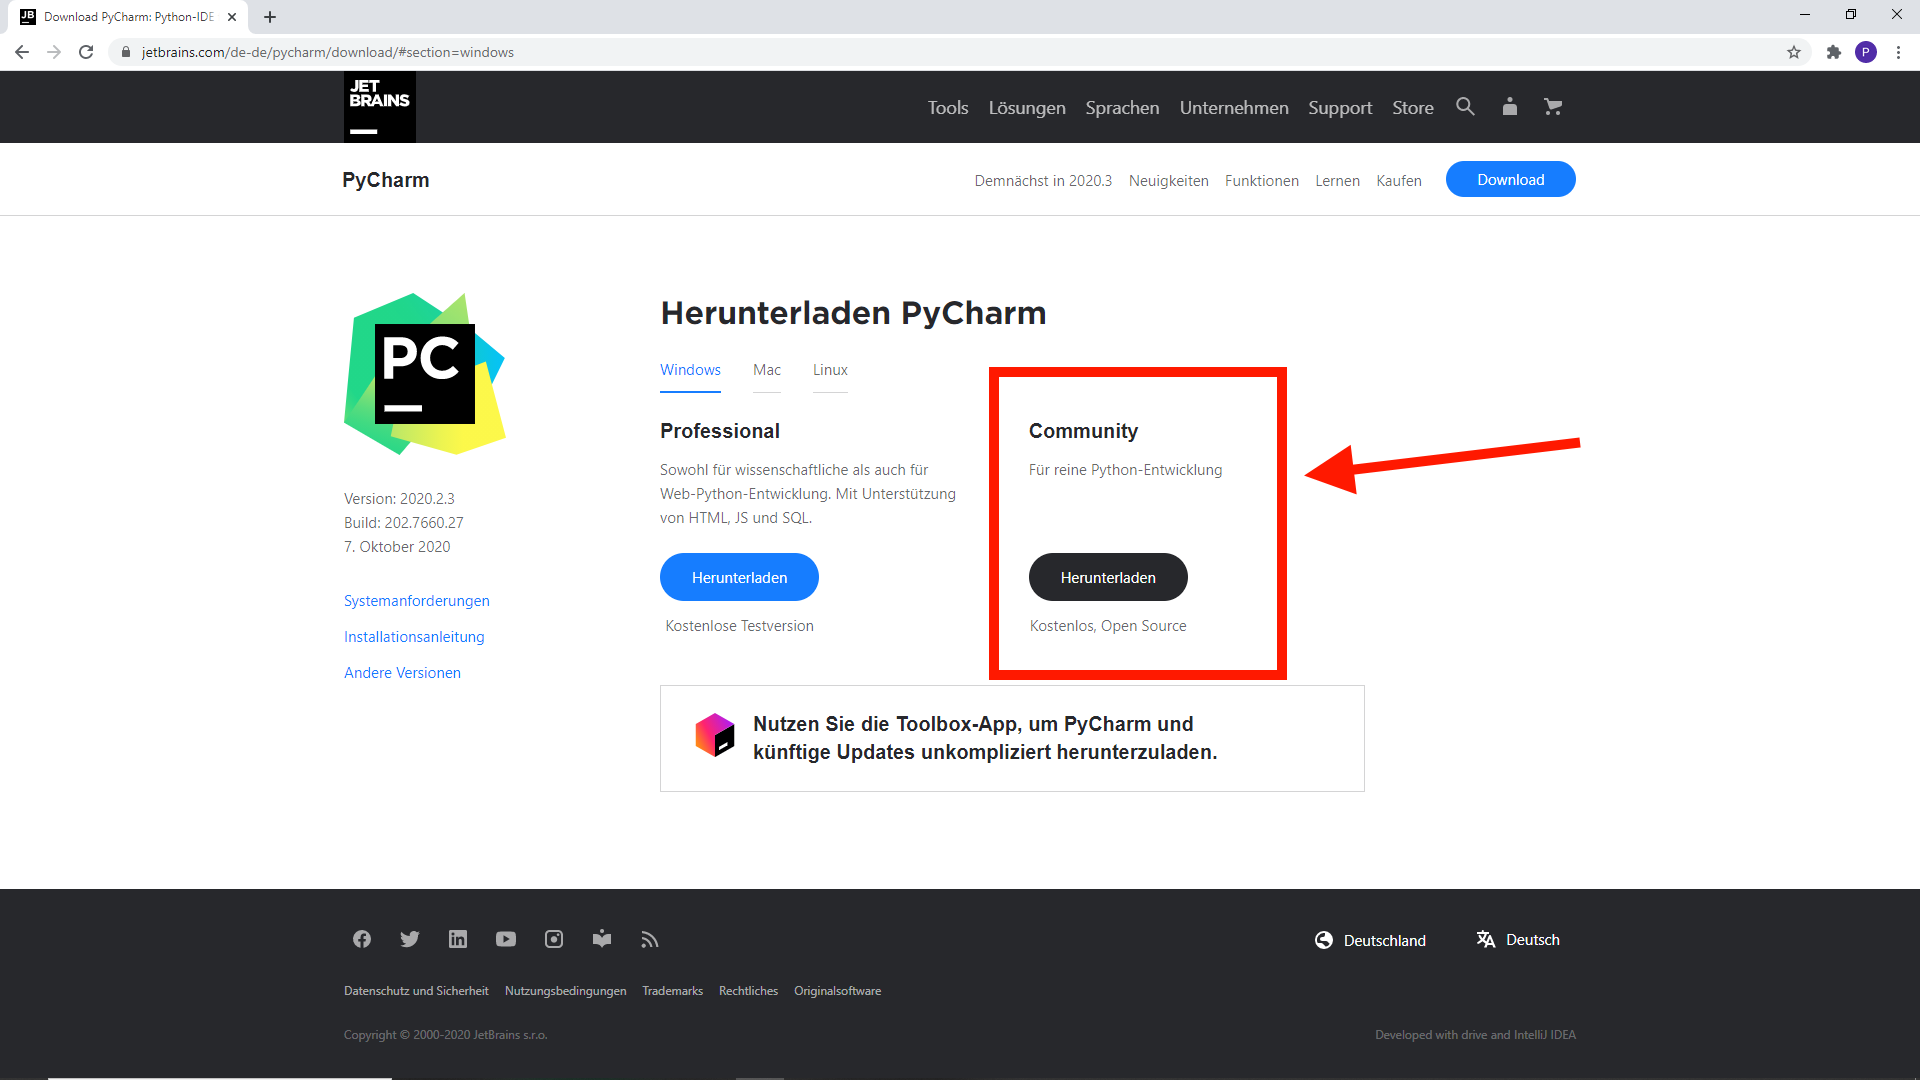Open the Lösungen menu
The image size is (1920, 1080).
[x=1027, y=107]
